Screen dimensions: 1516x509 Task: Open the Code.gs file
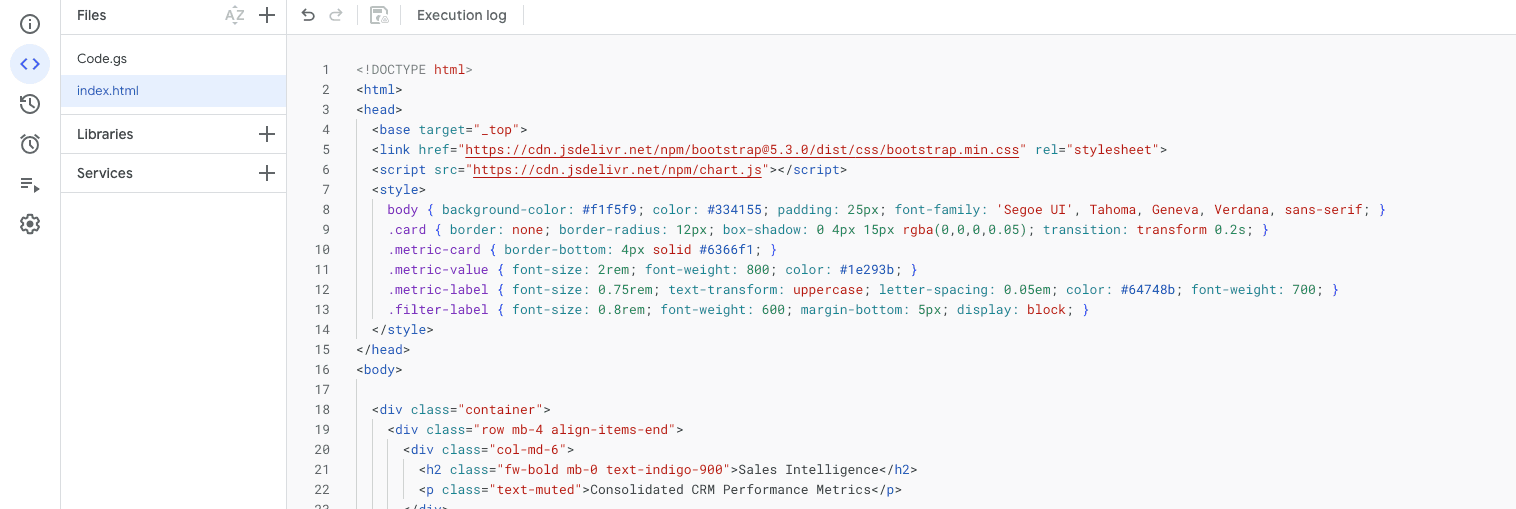[102, 59]
